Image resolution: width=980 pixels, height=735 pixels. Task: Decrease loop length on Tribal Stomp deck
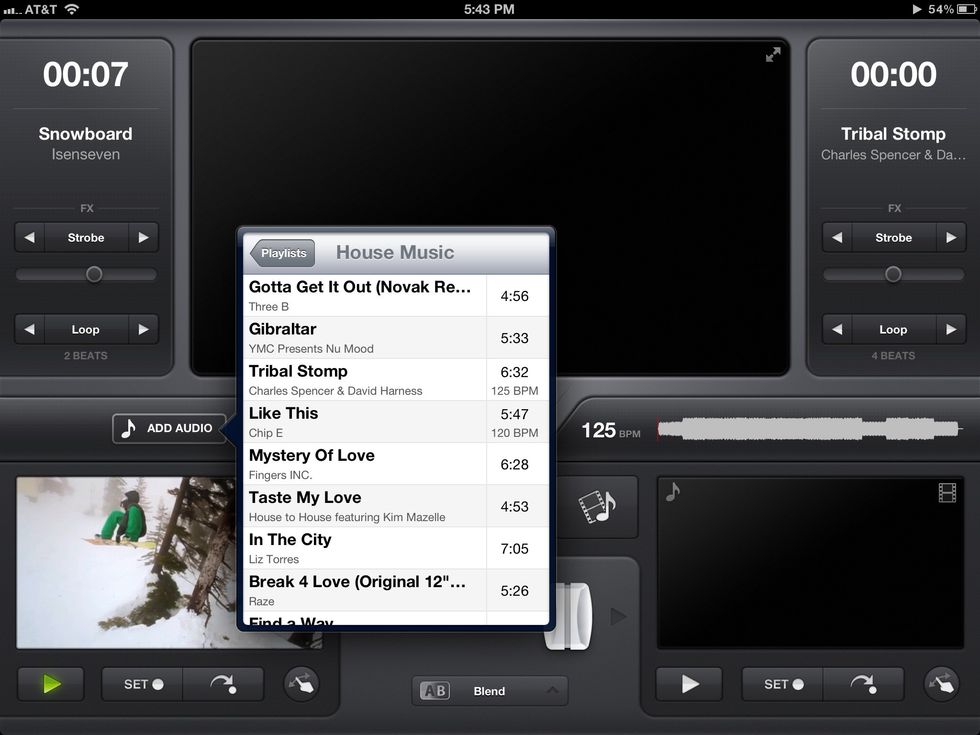click(x=837, y=329)
